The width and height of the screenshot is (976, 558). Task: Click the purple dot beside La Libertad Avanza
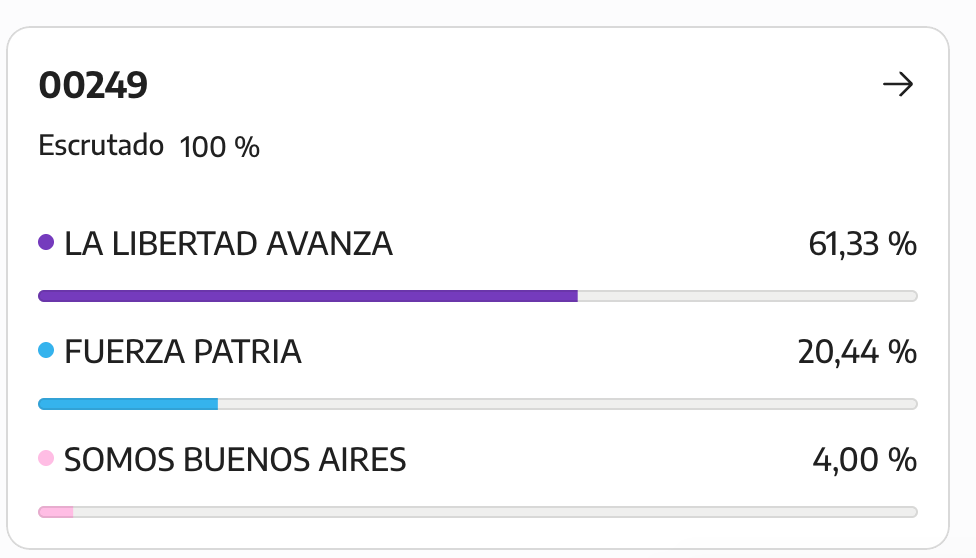pos(46,242)
